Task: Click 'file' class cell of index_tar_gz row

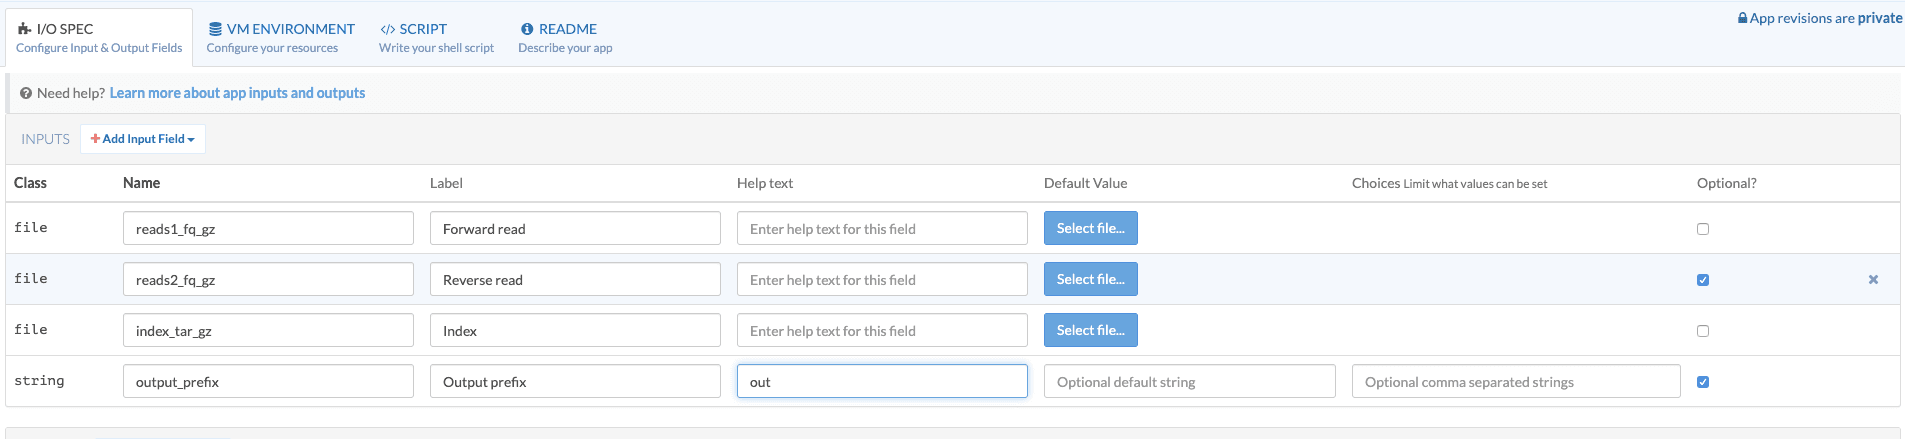Action: (x=31, y=330)
